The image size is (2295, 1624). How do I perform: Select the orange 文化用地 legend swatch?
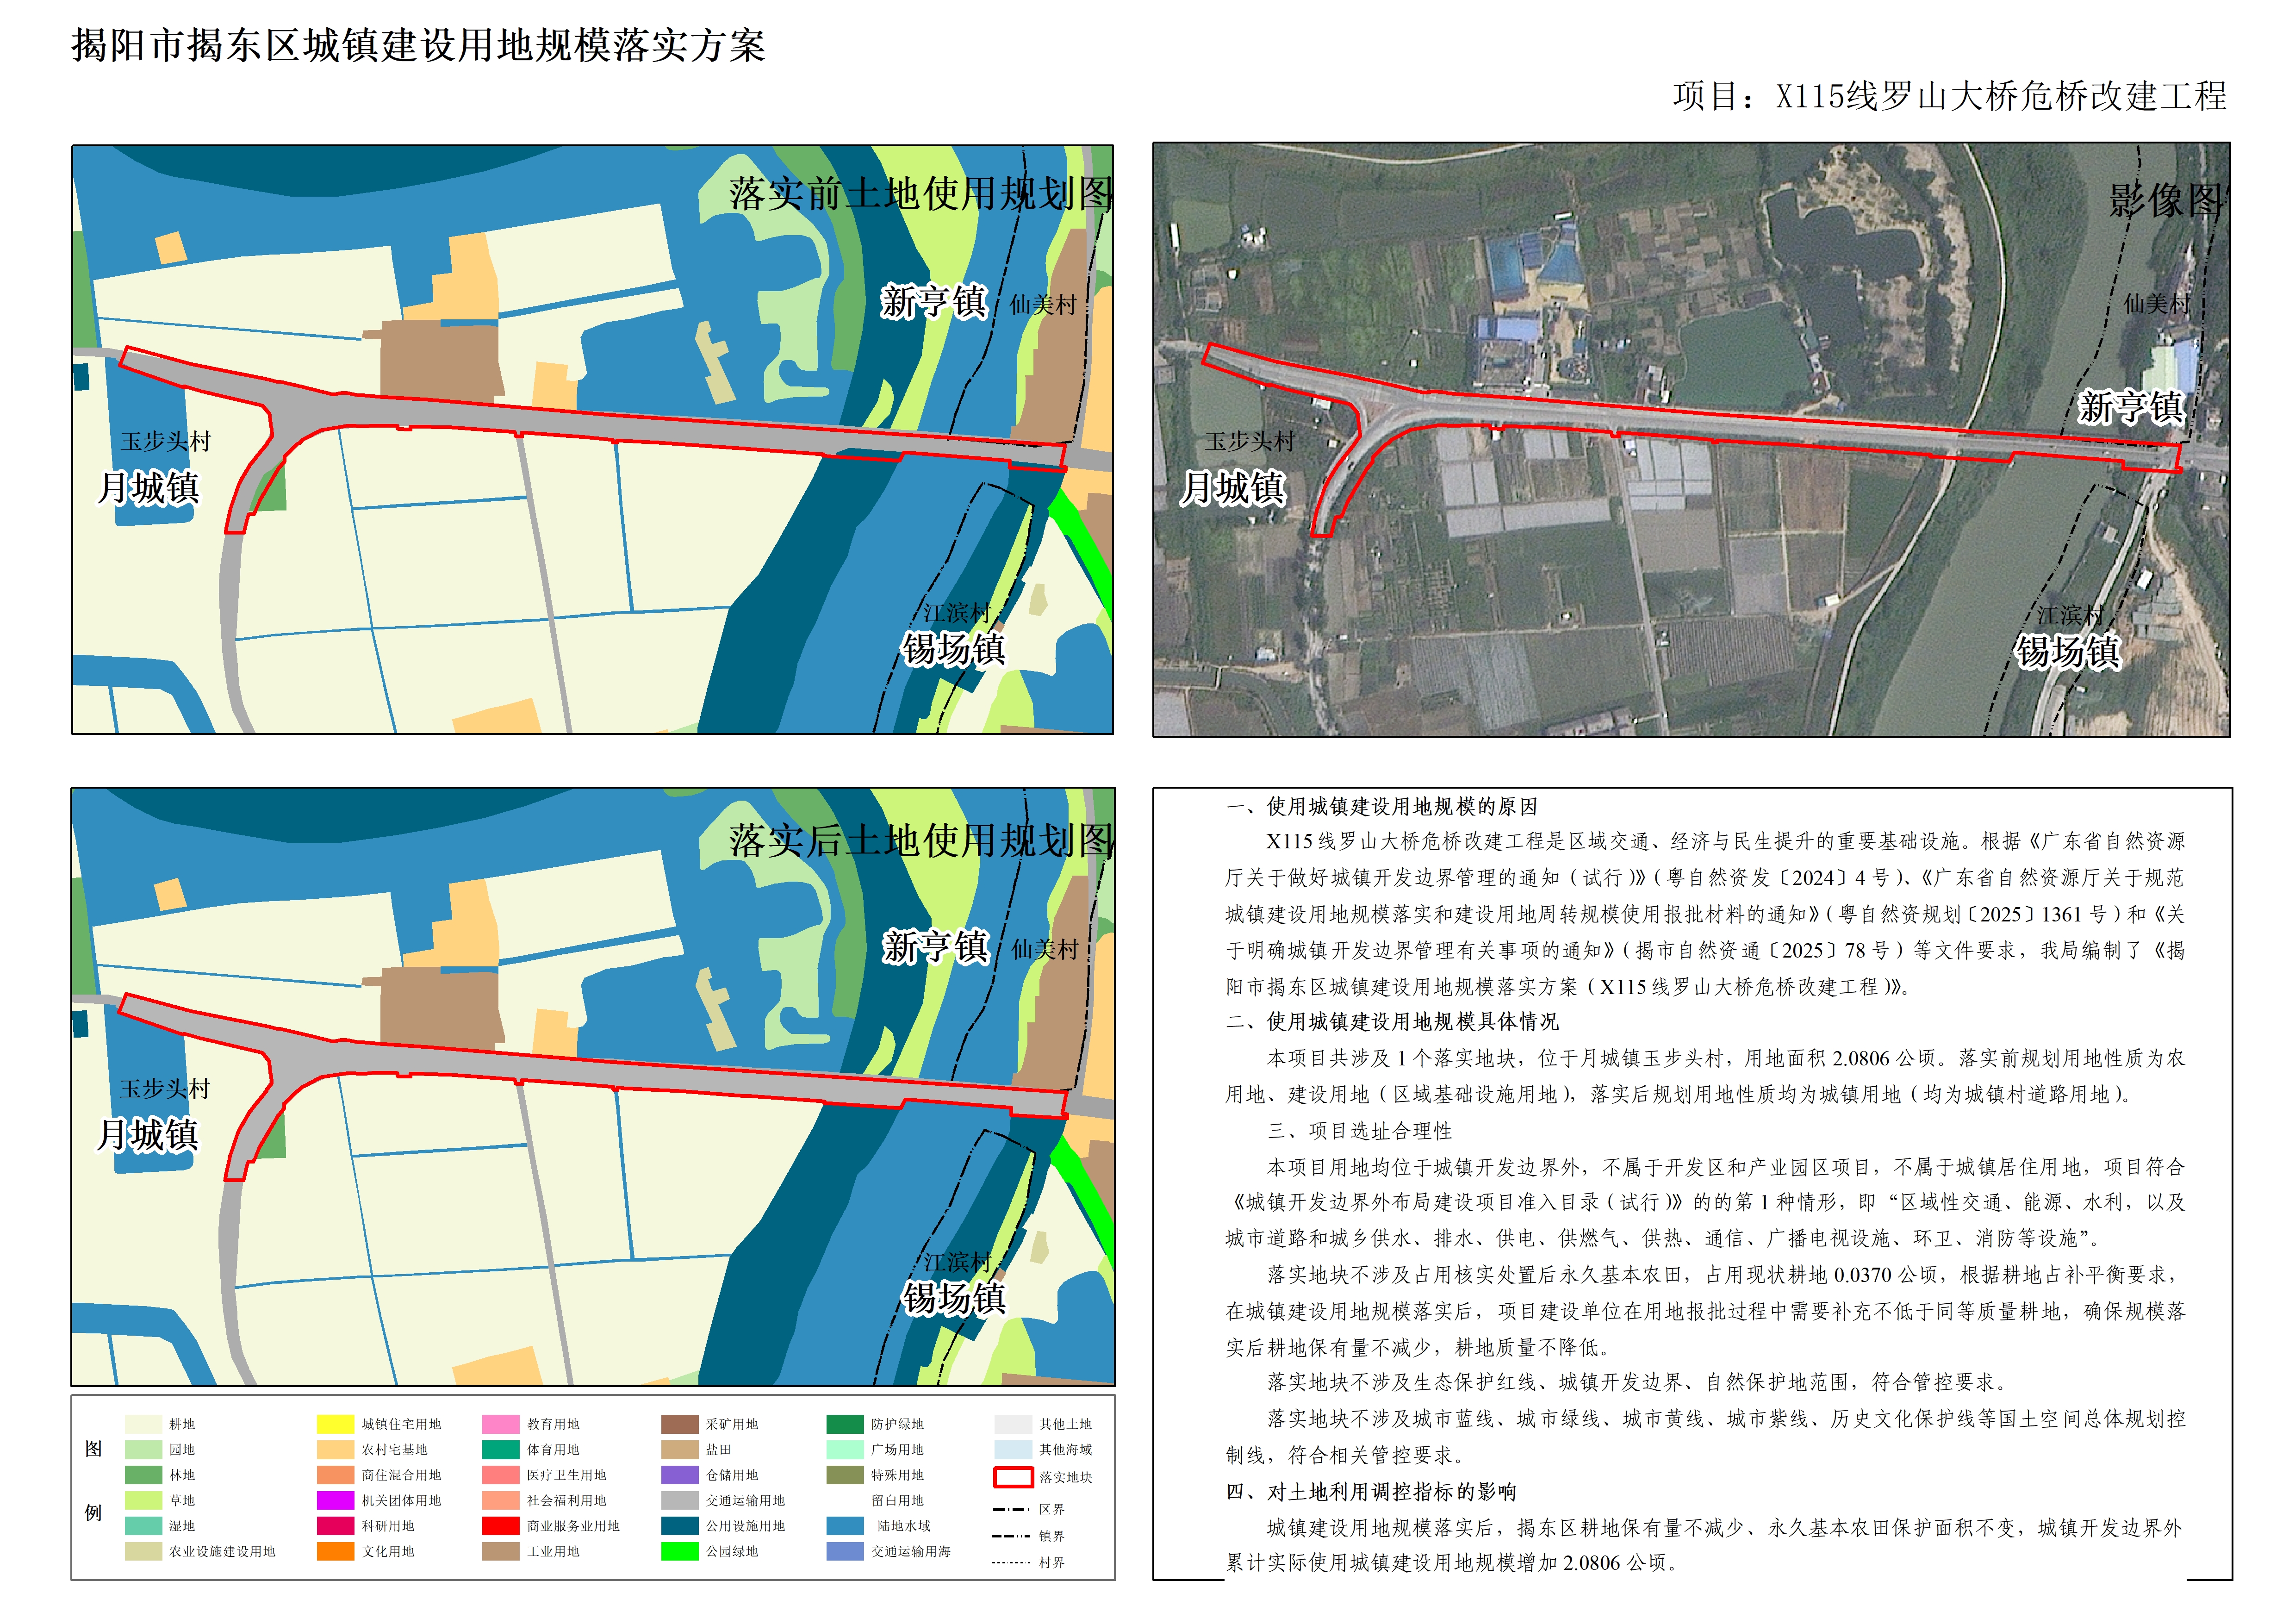[335, 1551]
